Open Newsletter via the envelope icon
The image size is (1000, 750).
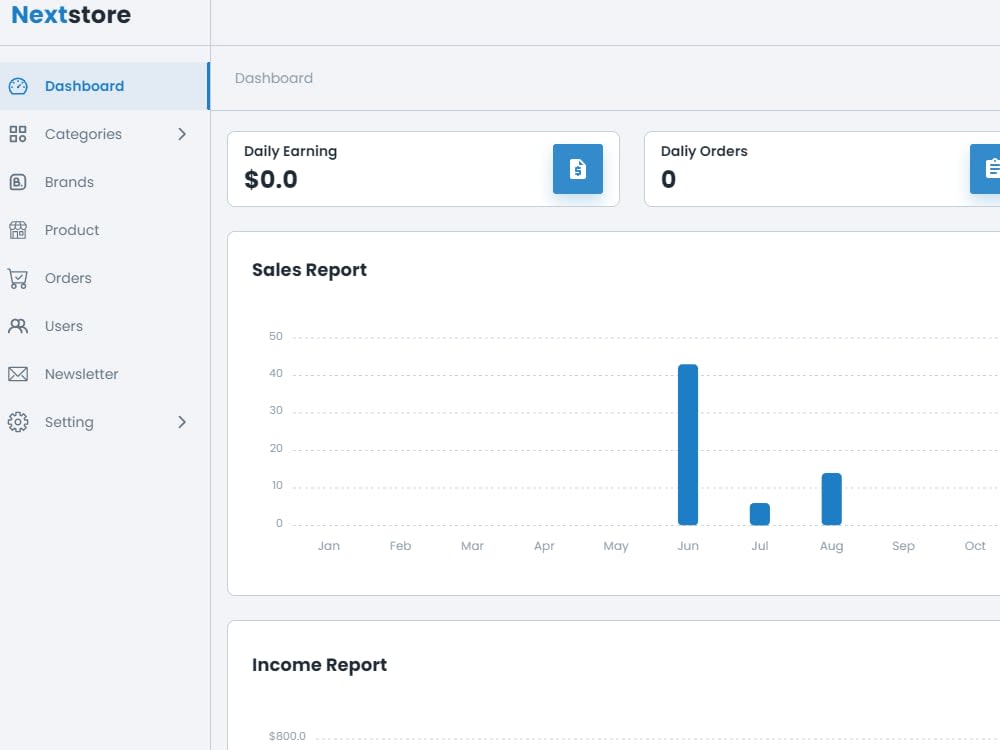(x=18, y=374)
